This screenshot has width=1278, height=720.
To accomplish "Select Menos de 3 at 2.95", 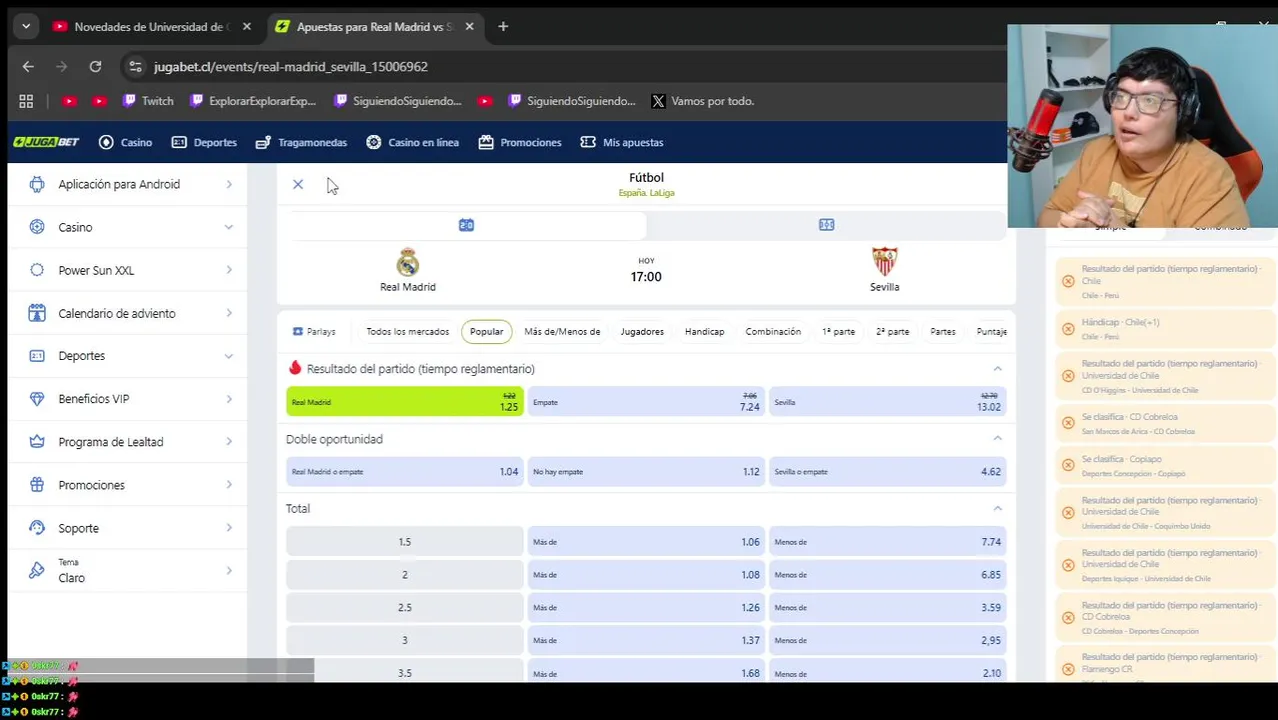I will (x=887, y=640).
